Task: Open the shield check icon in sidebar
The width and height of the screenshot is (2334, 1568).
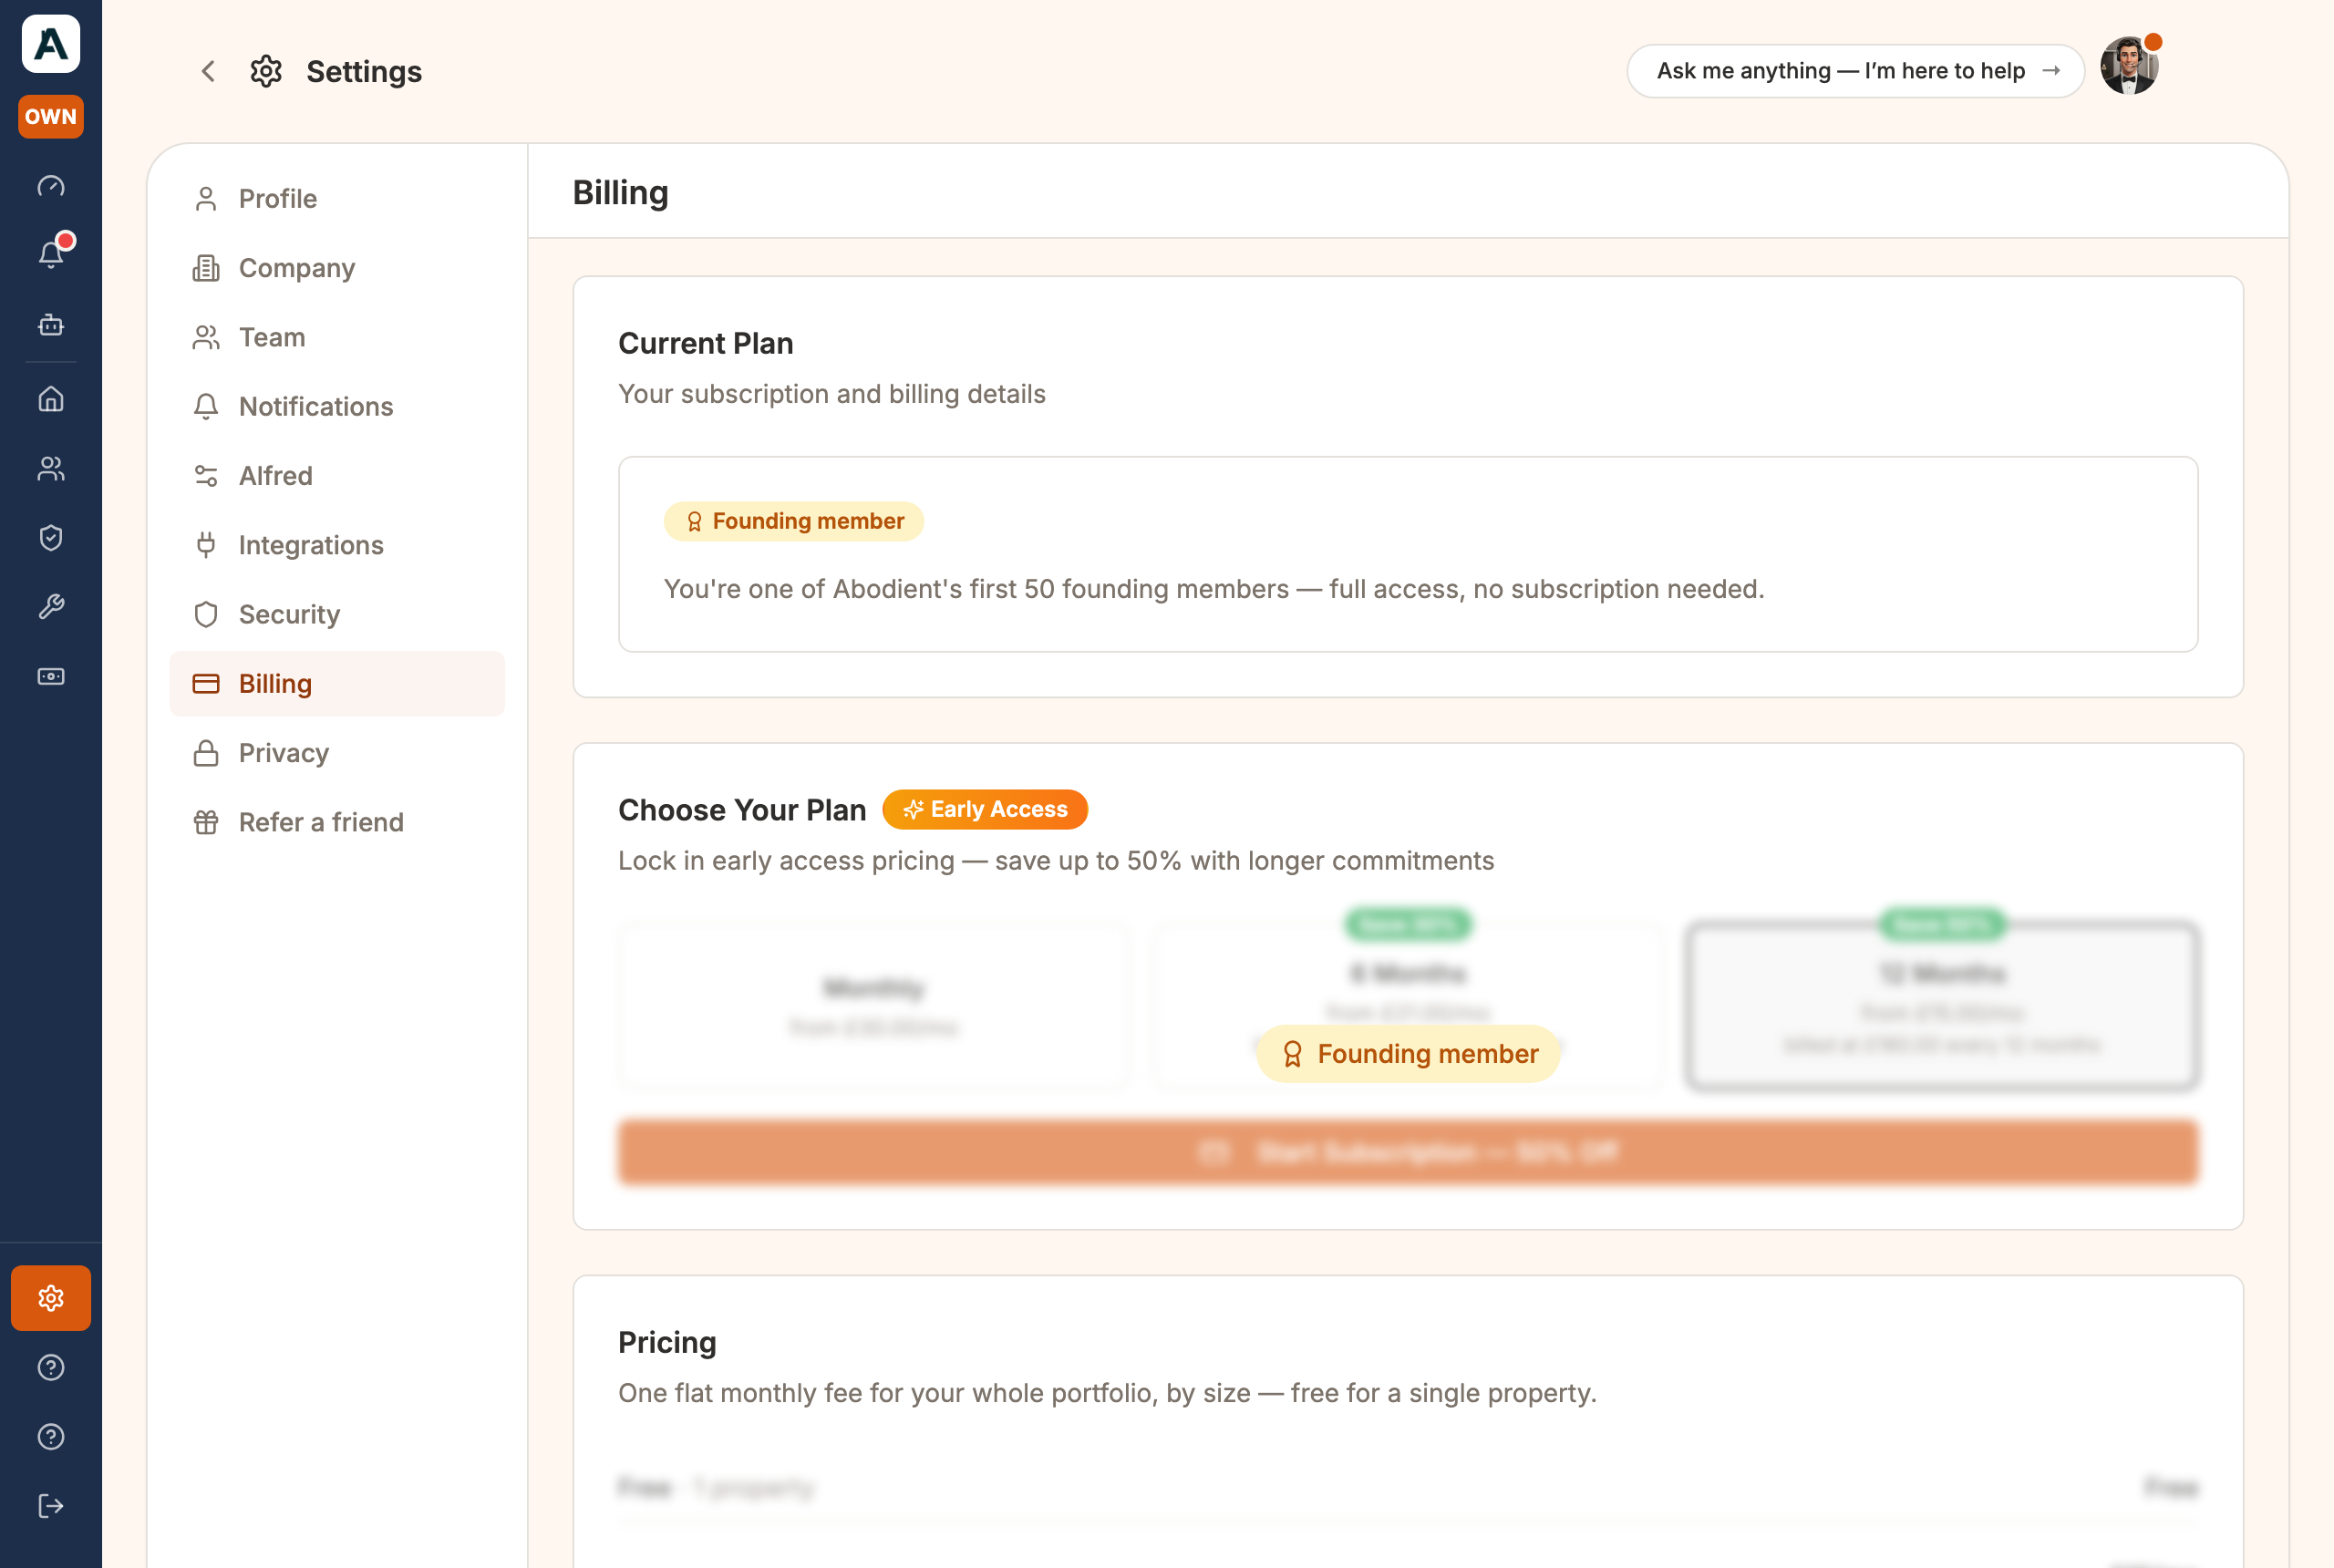Action: pos(51,538)
